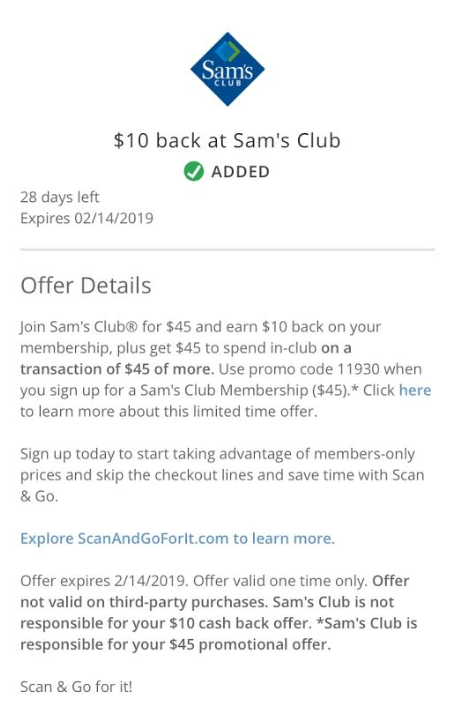Image resolution: width=458 pixels, height=712 pixels.
Task: Open the 'Explore ScanAndGoForIt.com to learn more' link
Action: pyautogui.click(x=176, y=539)
